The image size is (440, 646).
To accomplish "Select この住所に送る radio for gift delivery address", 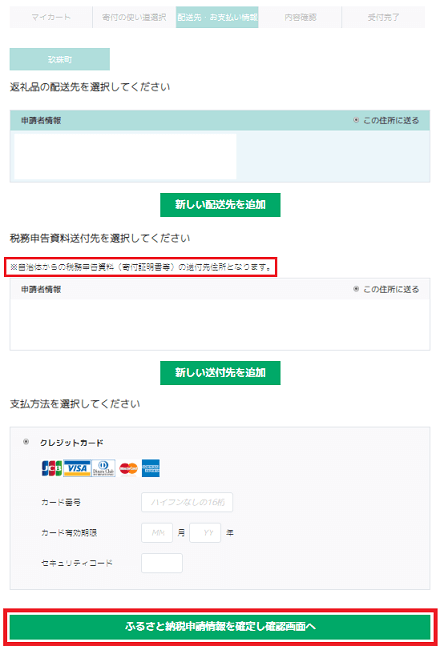I will pyautogui.click(x=356, y=120).
